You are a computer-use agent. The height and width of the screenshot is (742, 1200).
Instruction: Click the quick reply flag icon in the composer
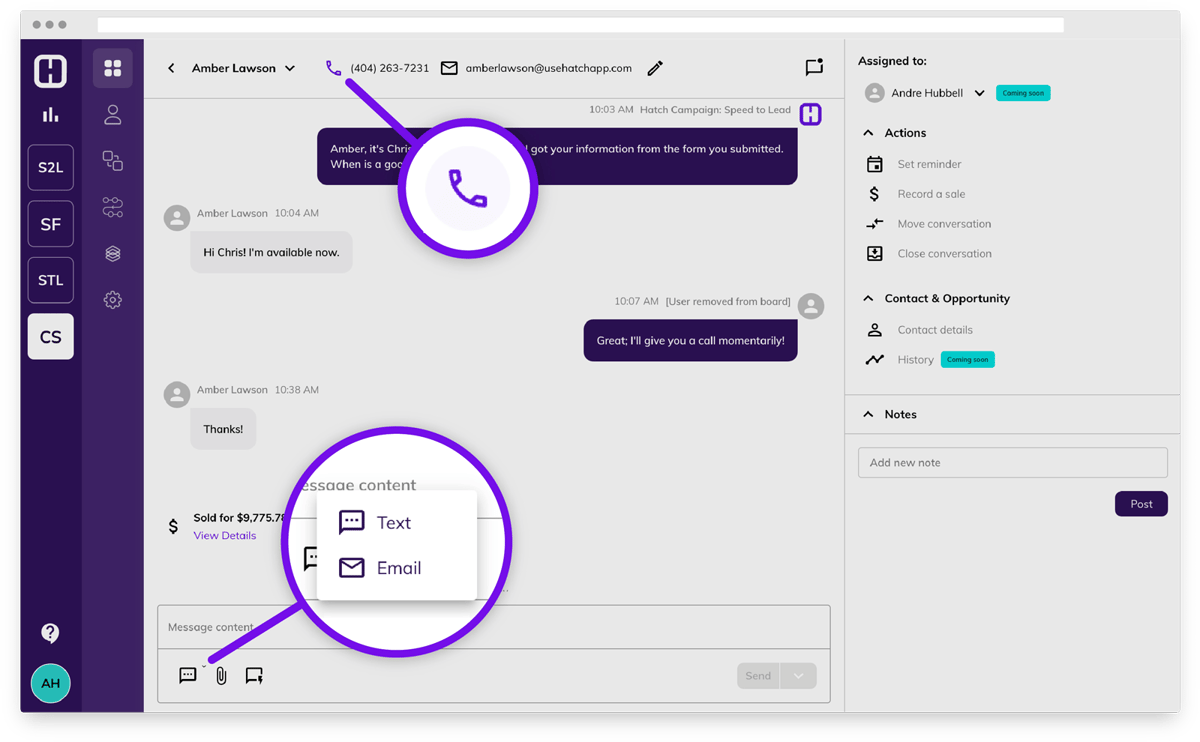(254, 675)
